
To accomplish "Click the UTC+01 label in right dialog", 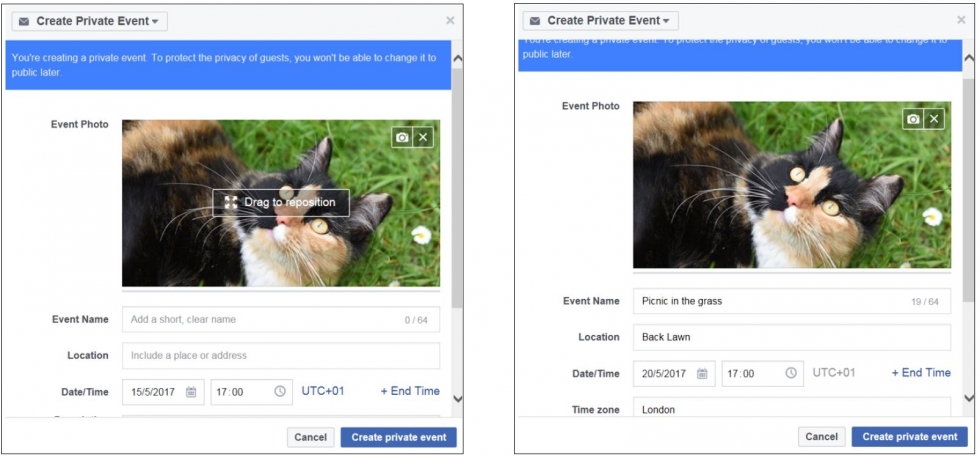I will (x=834, y=373).
